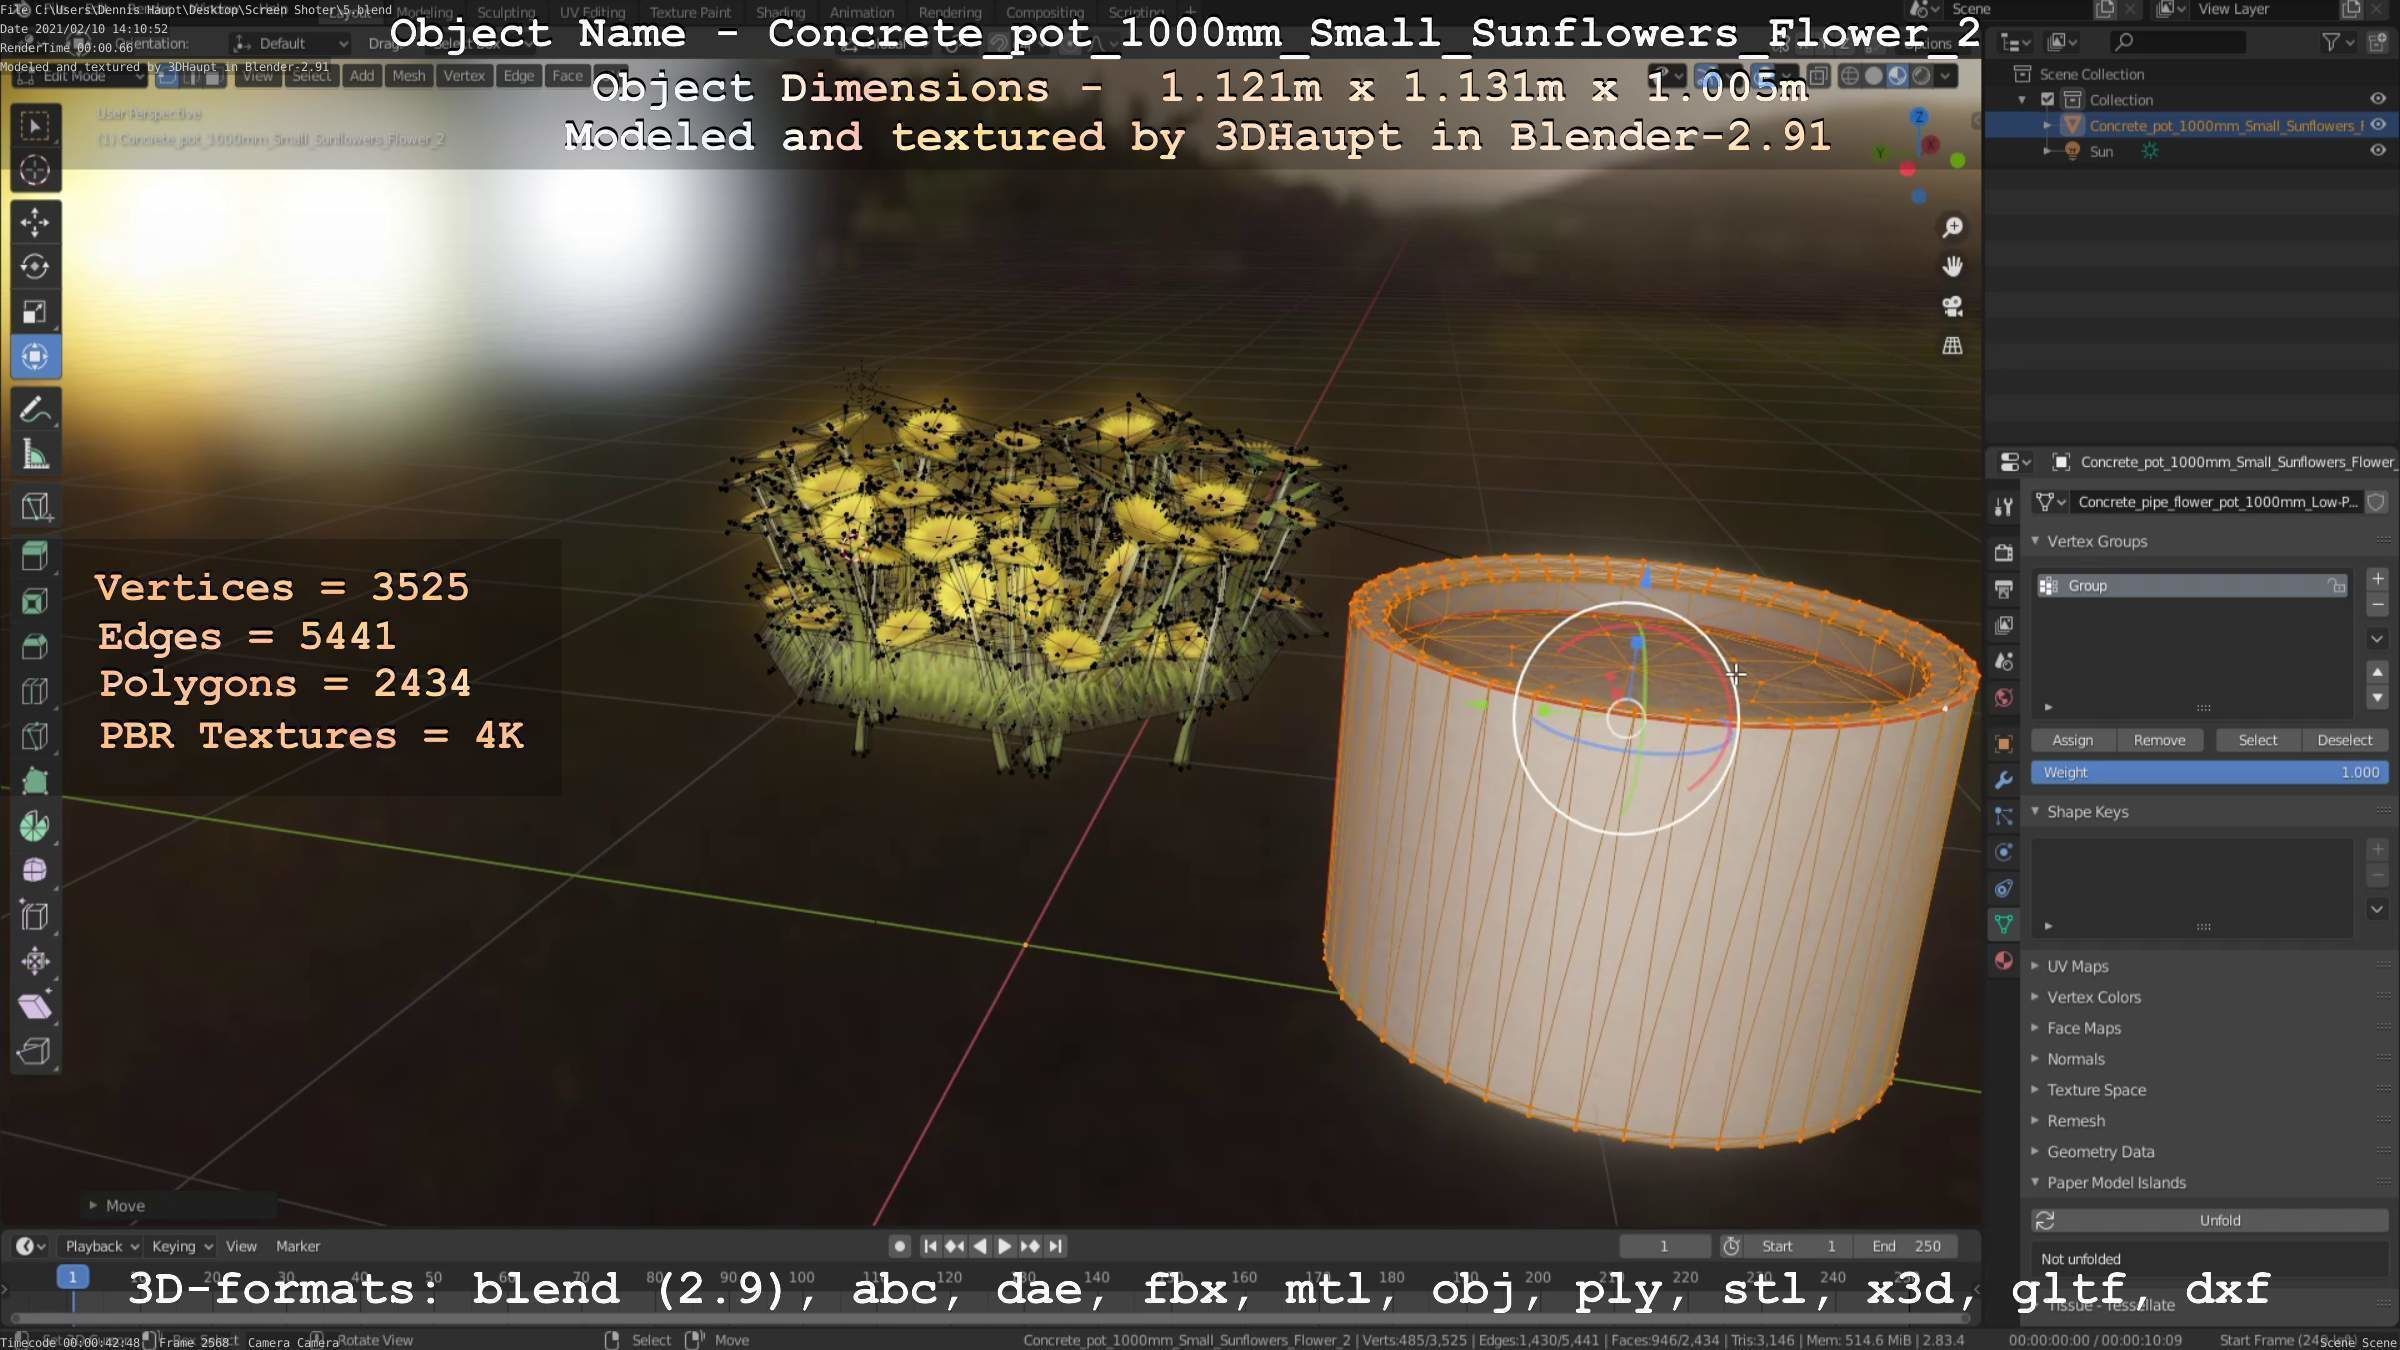Image resolution: width=2400 pixels, height=1350 pixels.
Task: Hide Concrete_pot object via eye icon
Action: pos(2378,125)
